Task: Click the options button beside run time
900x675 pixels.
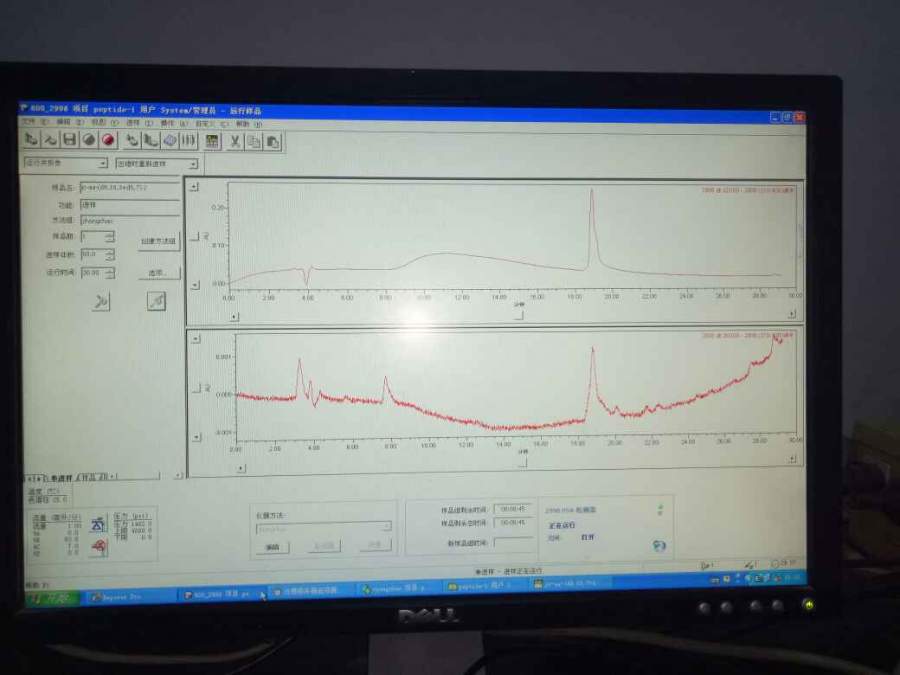Action: click(159, 273)
